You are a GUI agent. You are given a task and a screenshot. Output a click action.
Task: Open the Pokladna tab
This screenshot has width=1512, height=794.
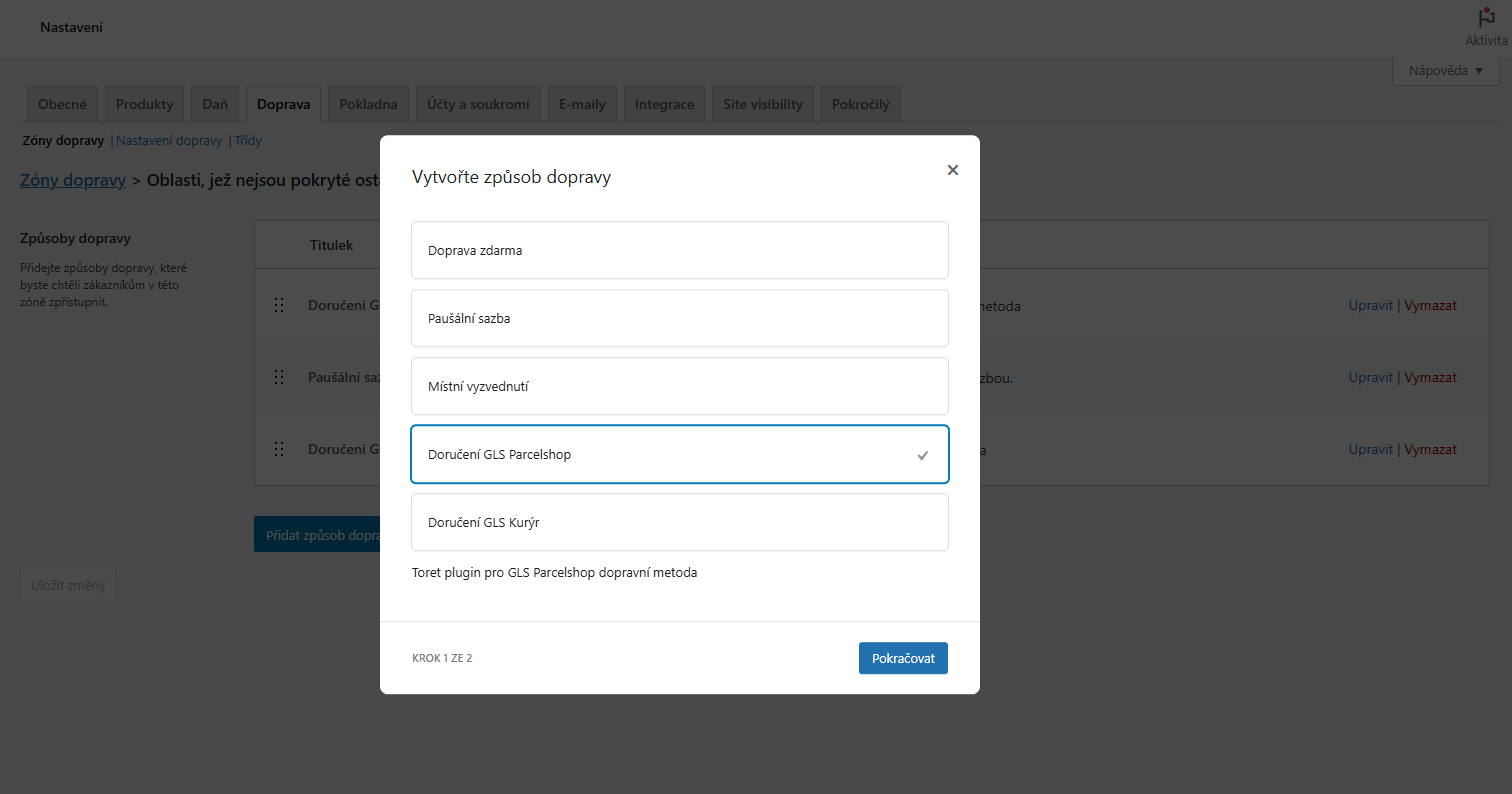click(368, 104)
